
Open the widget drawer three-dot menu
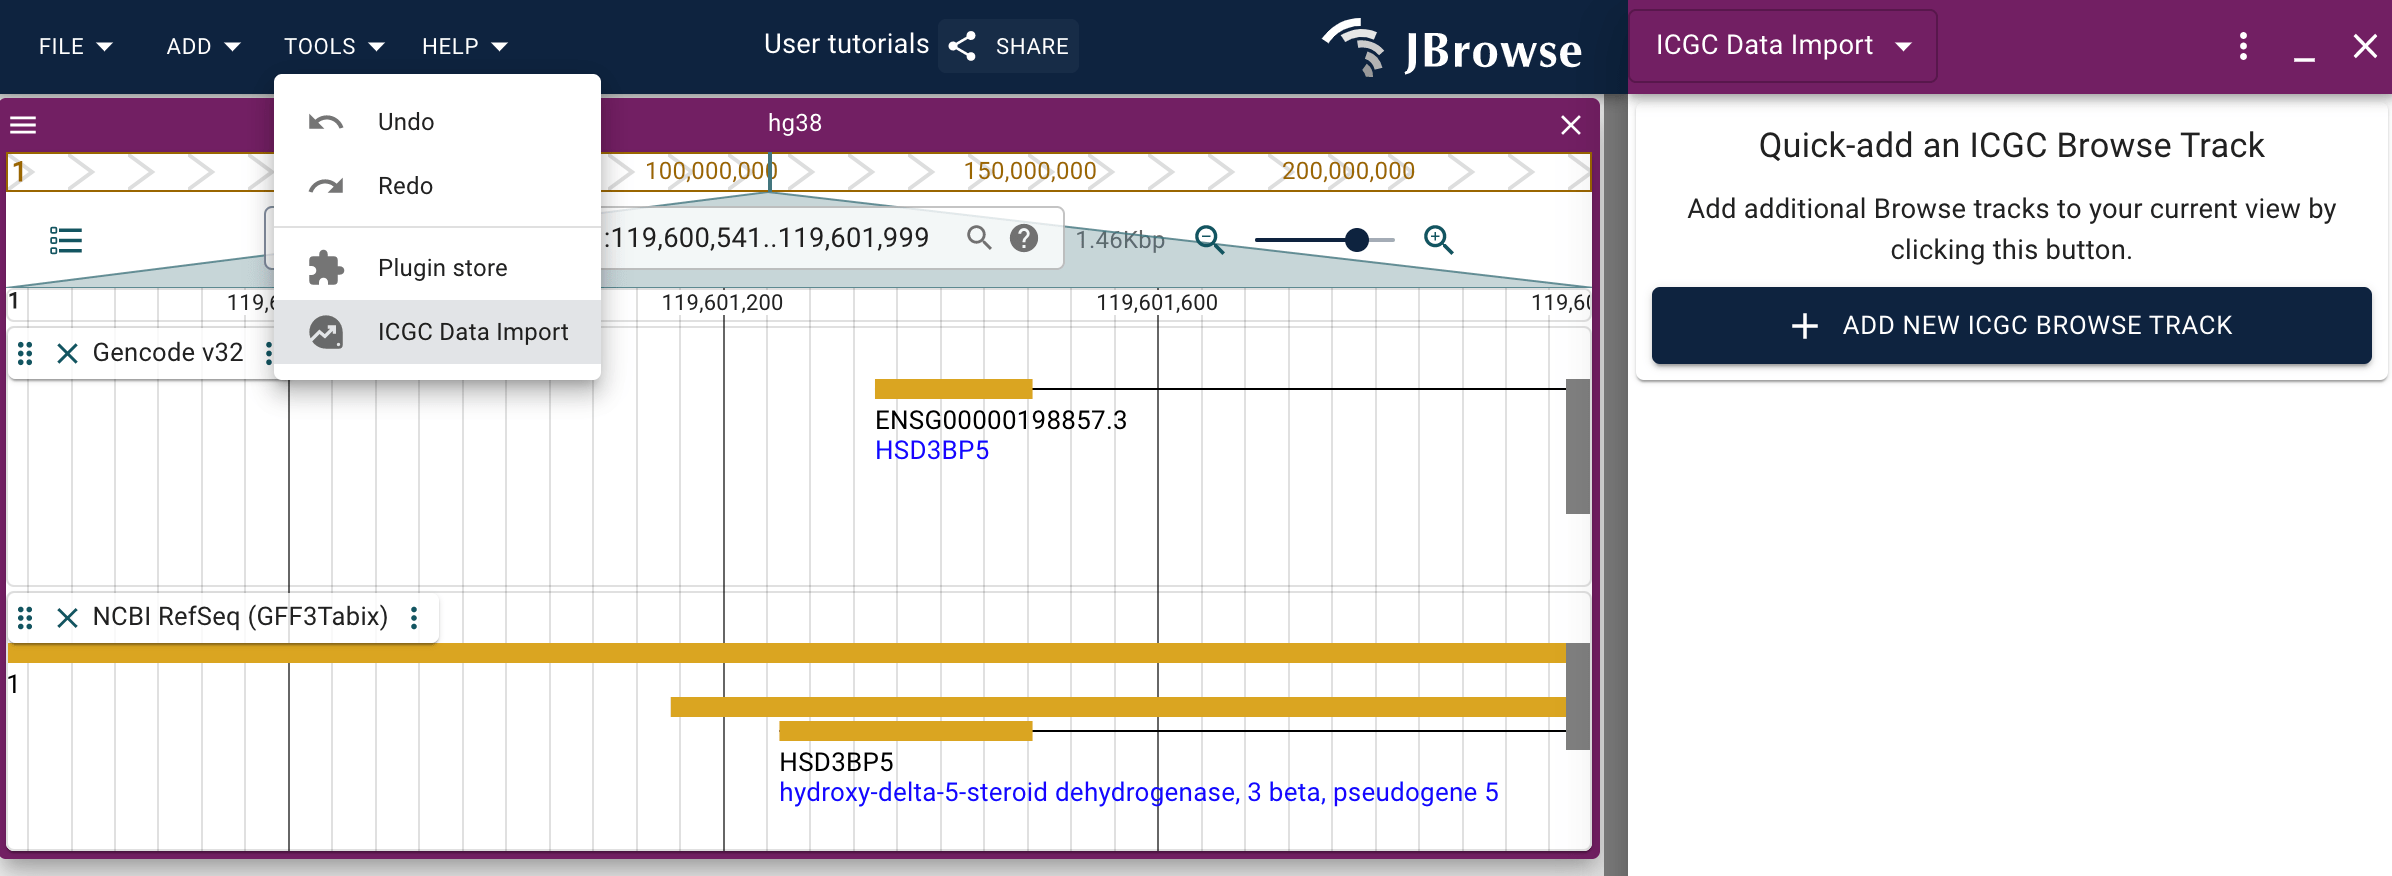[x=2244, y=46]
